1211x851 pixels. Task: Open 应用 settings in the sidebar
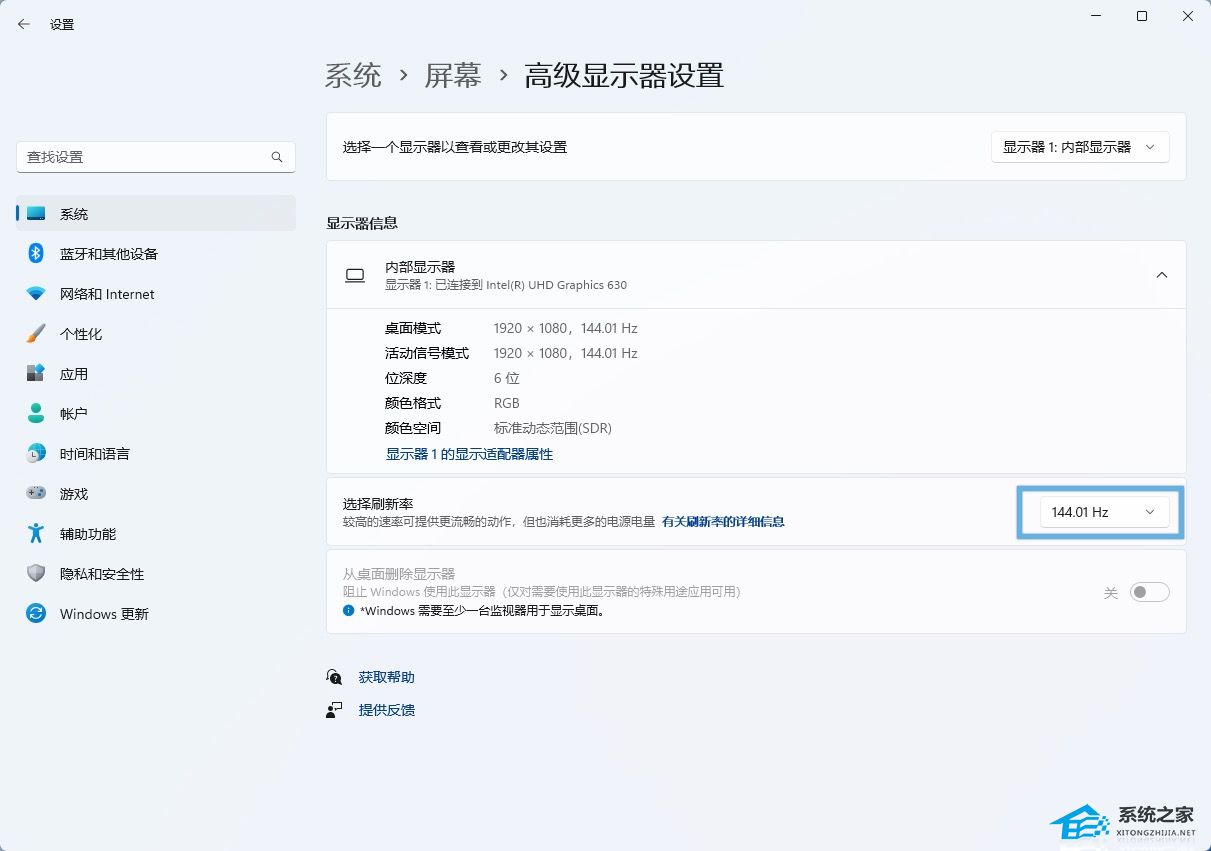(x=74, y=374)
